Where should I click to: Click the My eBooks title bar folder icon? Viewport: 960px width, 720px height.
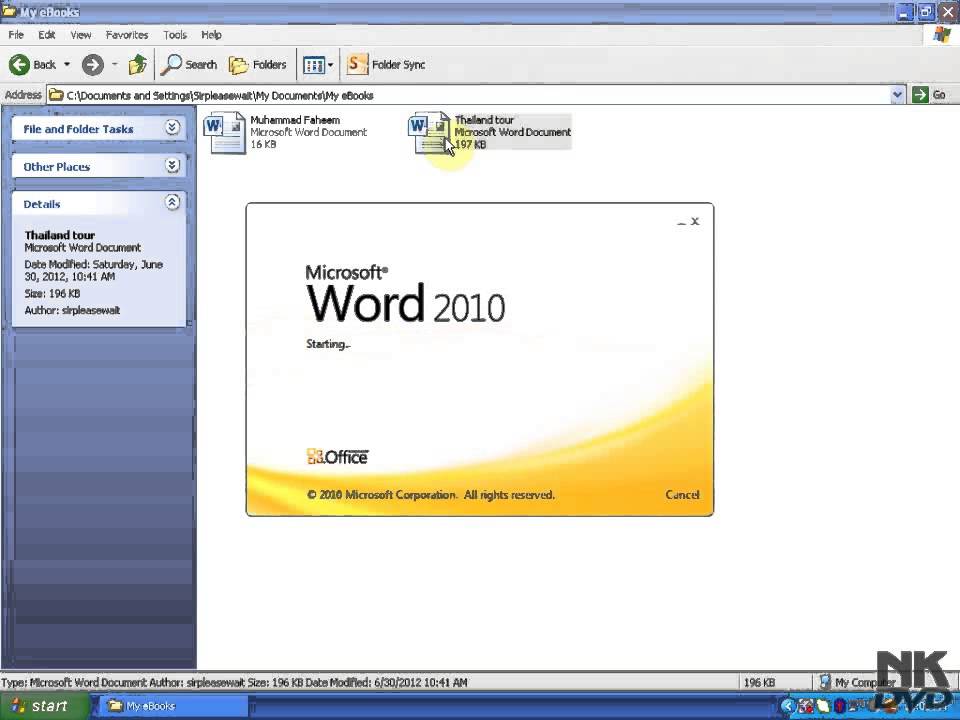(x=9, y=11)
